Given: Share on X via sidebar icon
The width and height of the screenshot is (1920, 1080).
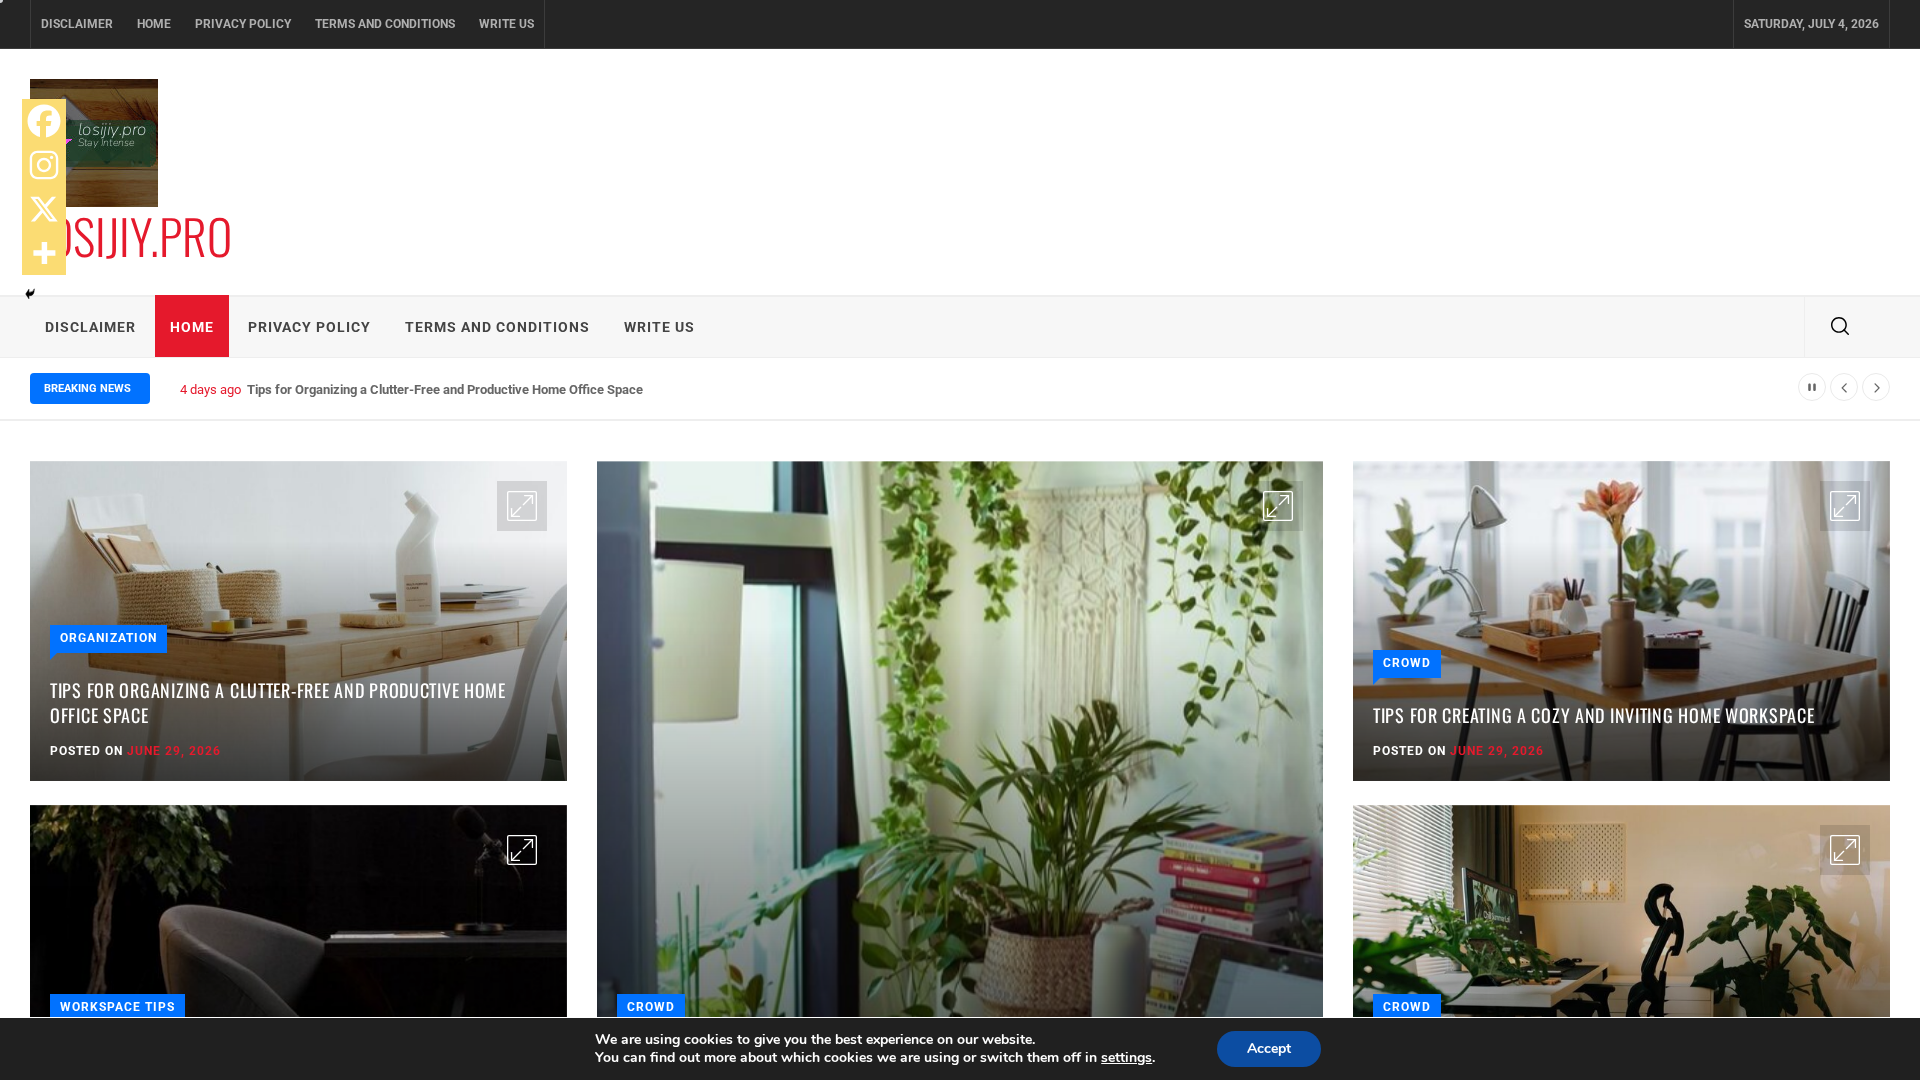Looking at the screenshot, I should click(x=44, y=209).
